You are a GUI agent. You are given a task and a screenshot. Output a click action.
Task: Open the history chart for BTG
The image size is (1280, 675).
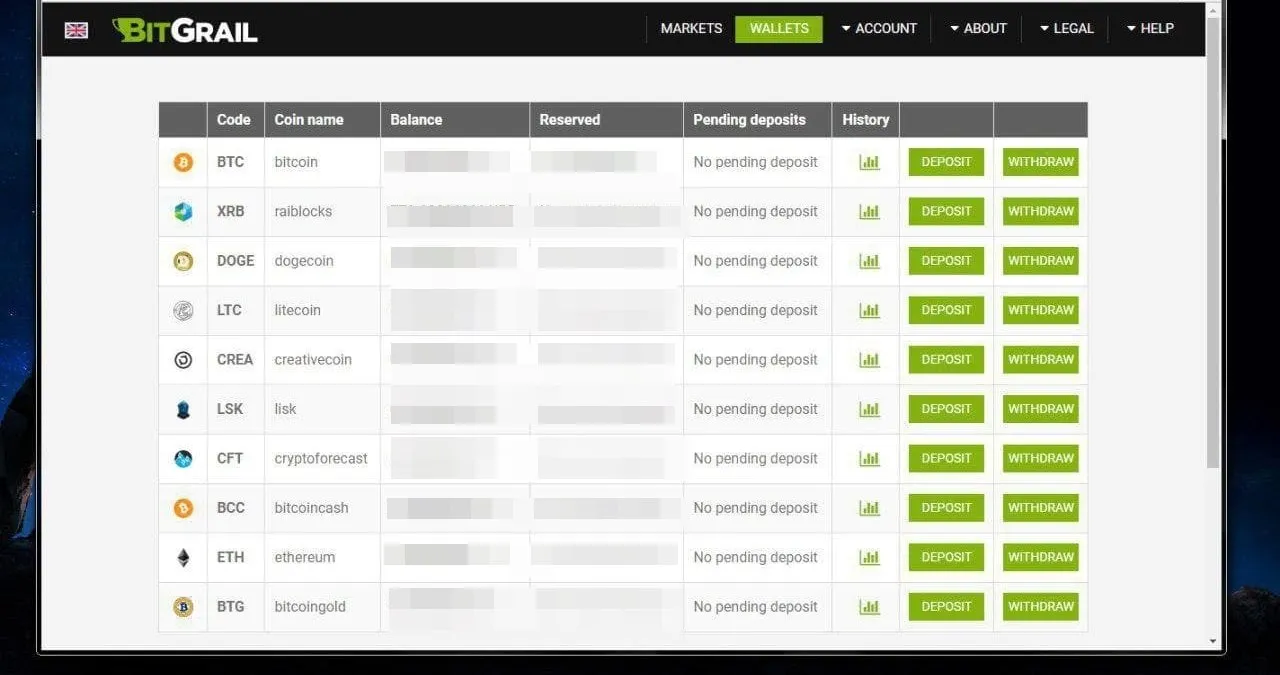[869, 607]
